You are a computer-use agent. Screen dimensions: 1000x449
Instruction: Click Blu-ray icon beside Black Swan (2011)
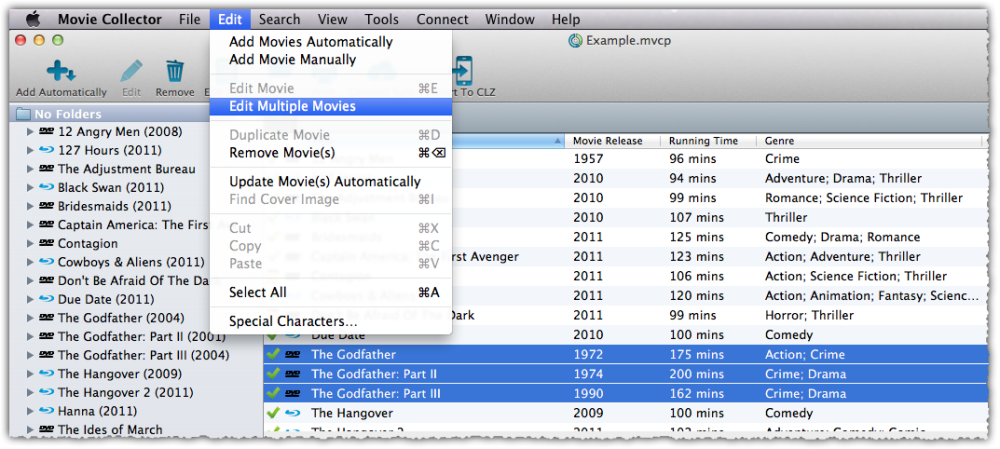point(47,188)
